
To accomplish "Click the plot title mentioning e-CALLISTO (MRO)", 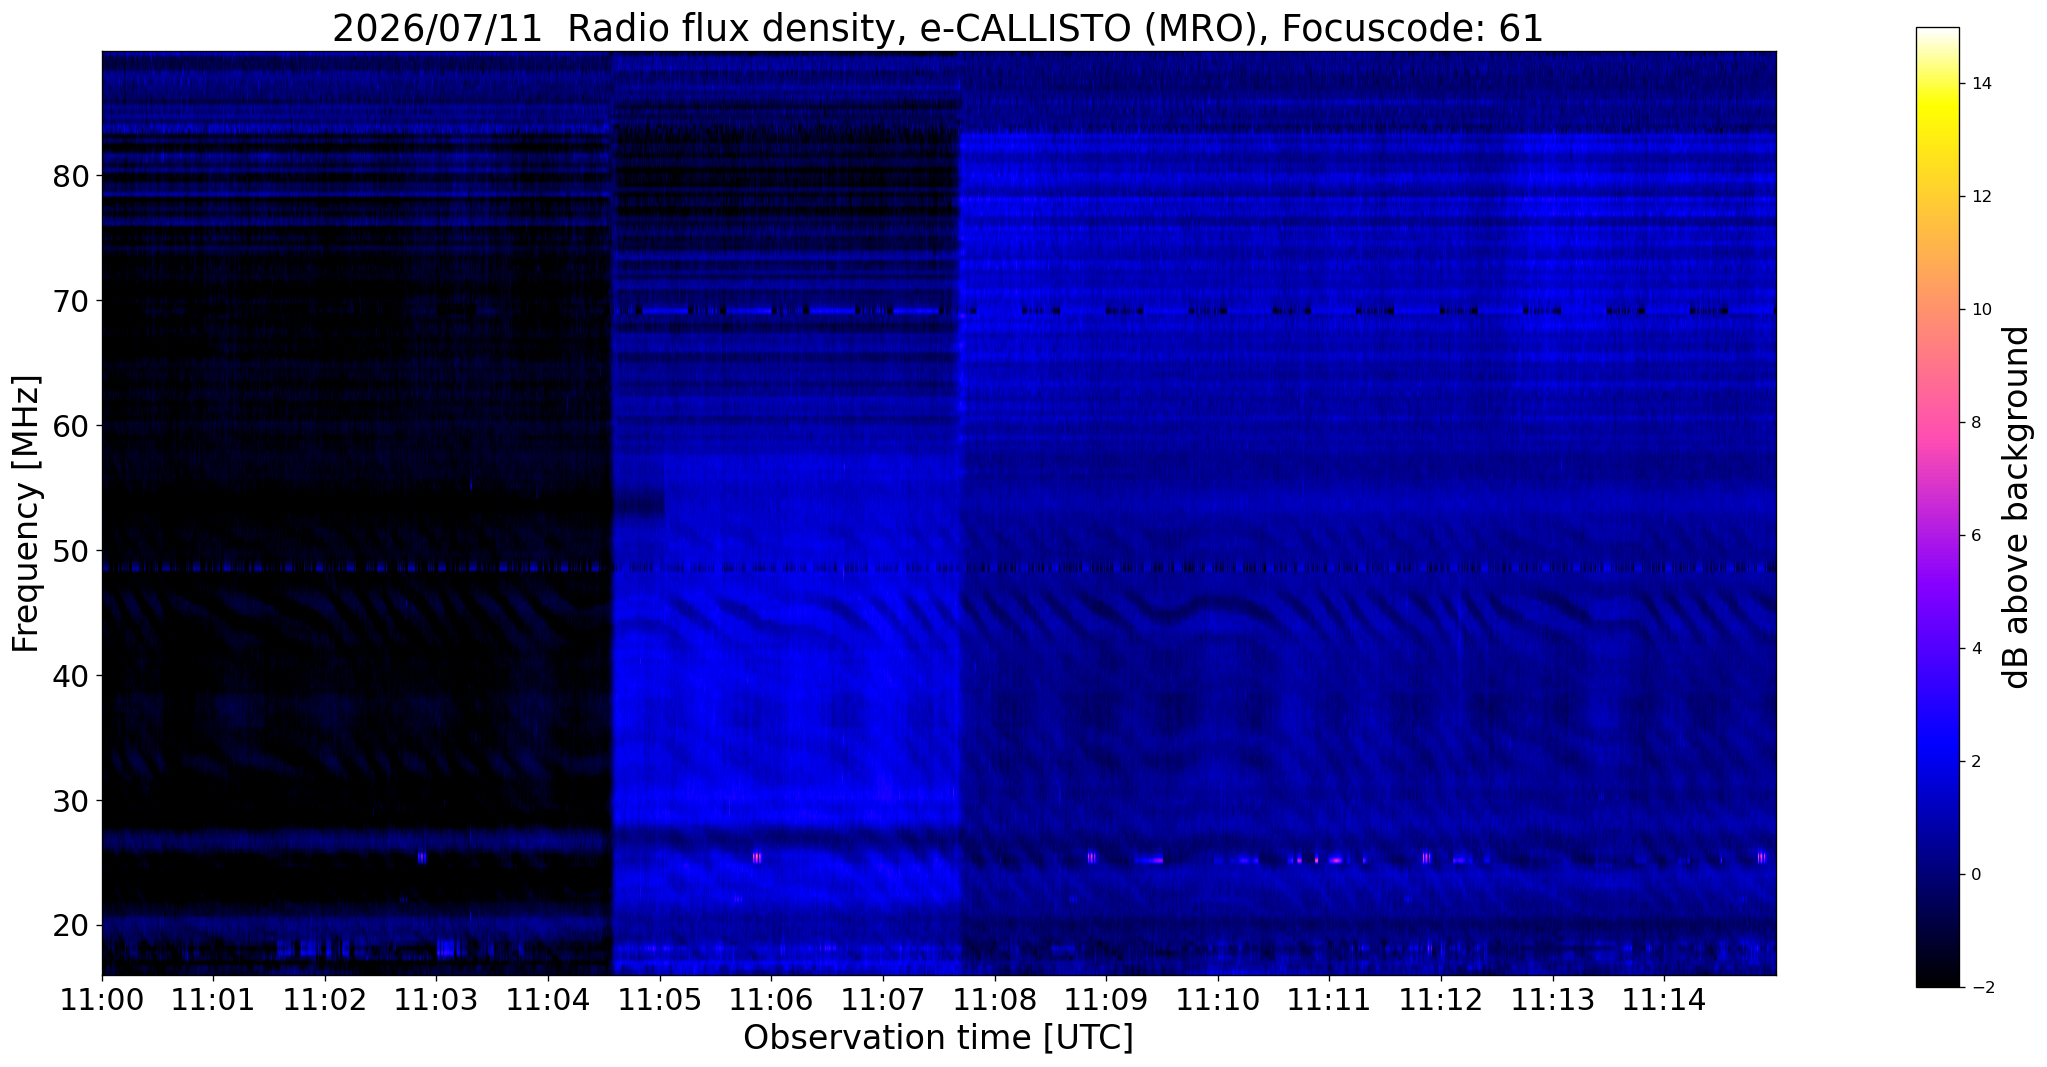I will tap(938, 28).
